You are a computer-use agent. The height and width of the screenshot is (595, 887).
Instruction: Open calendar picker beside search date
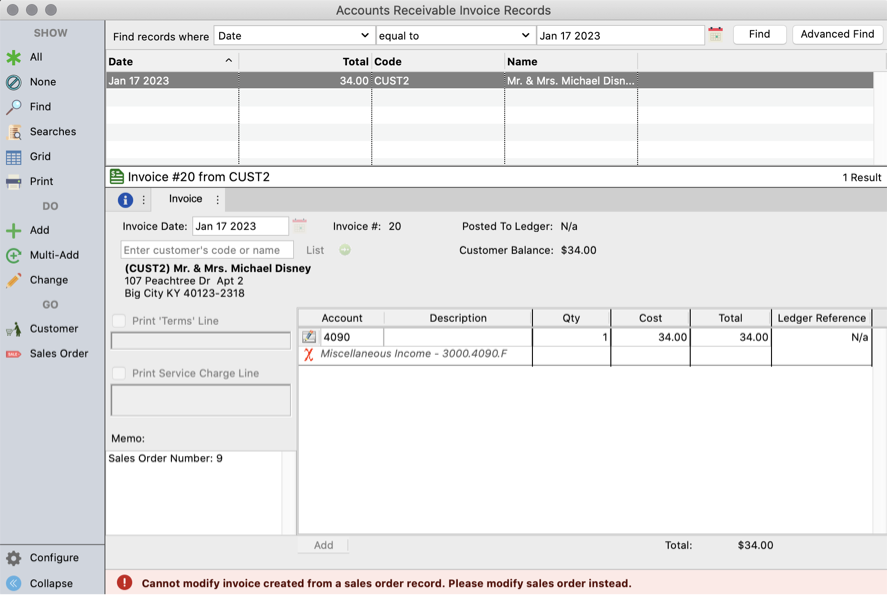coord(715,35)
